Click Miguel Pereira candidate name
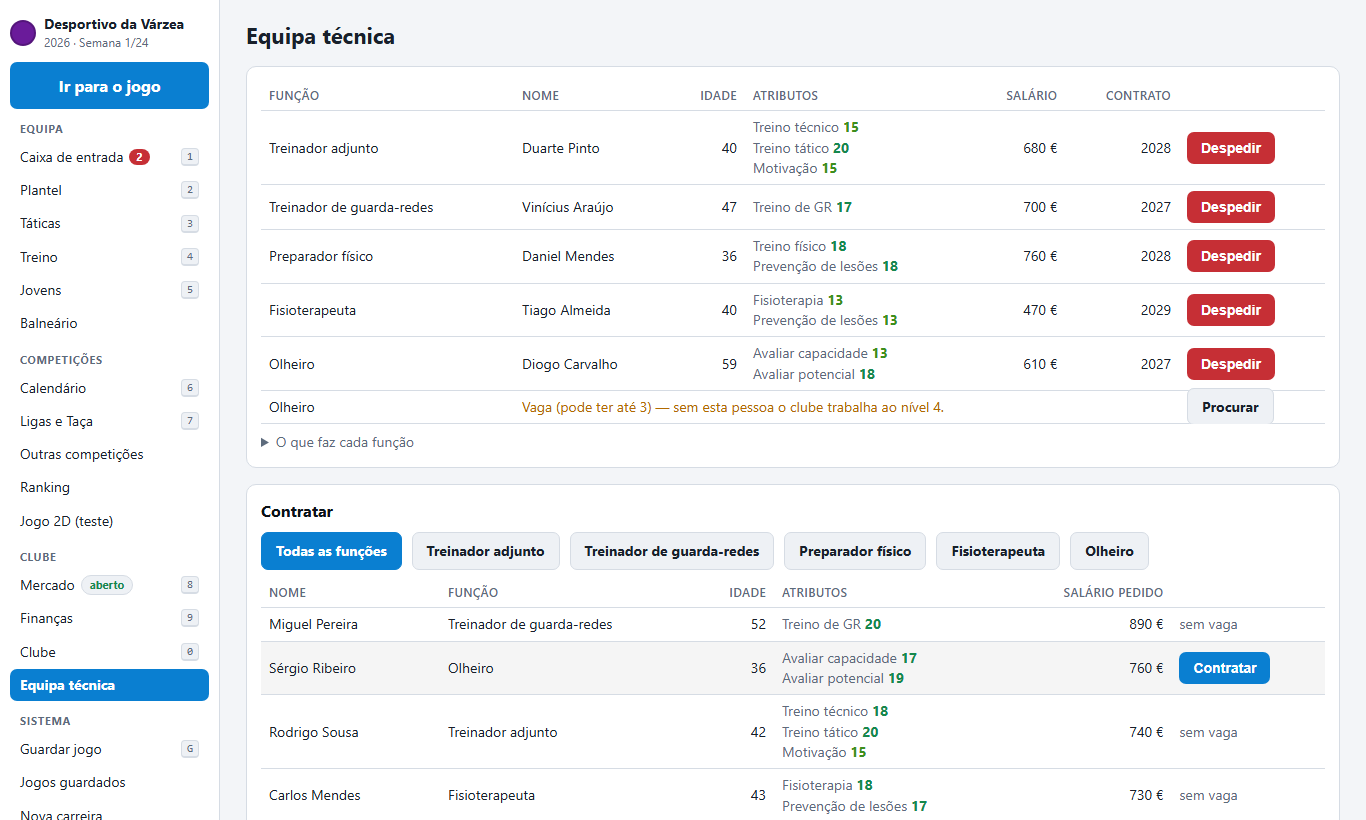Screen dimensions: 1366x820 (x=313, y=624)
